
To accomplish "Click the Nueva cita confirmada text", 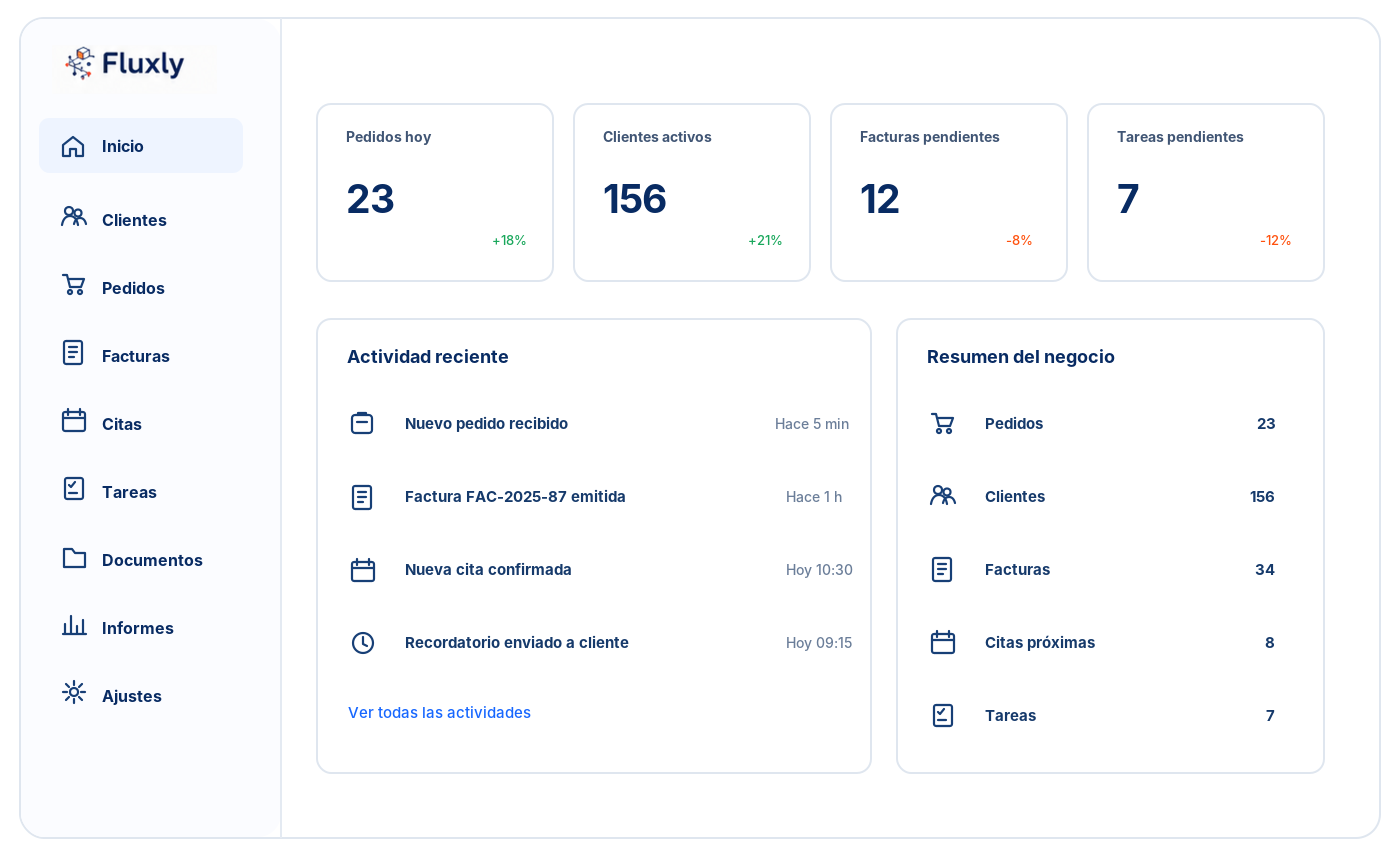I will (488, 570).
